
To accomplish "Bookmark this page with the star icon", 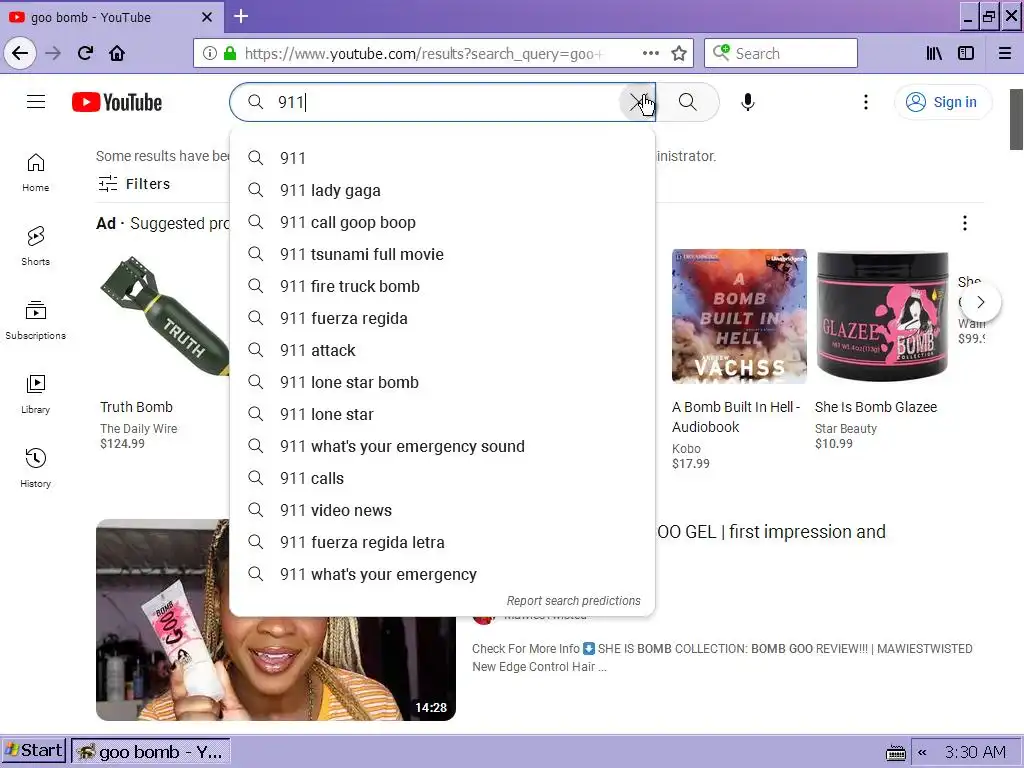I will (679, 53).
